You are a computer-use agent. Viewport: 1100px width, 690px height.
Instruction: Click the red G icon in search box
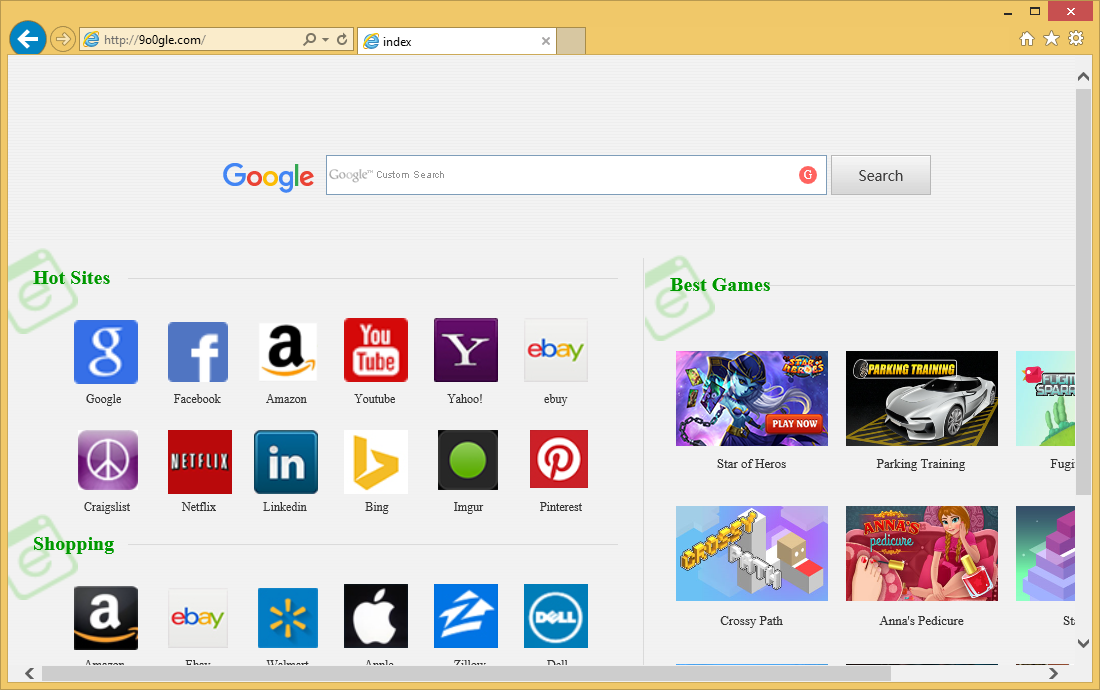click(807, 175)
